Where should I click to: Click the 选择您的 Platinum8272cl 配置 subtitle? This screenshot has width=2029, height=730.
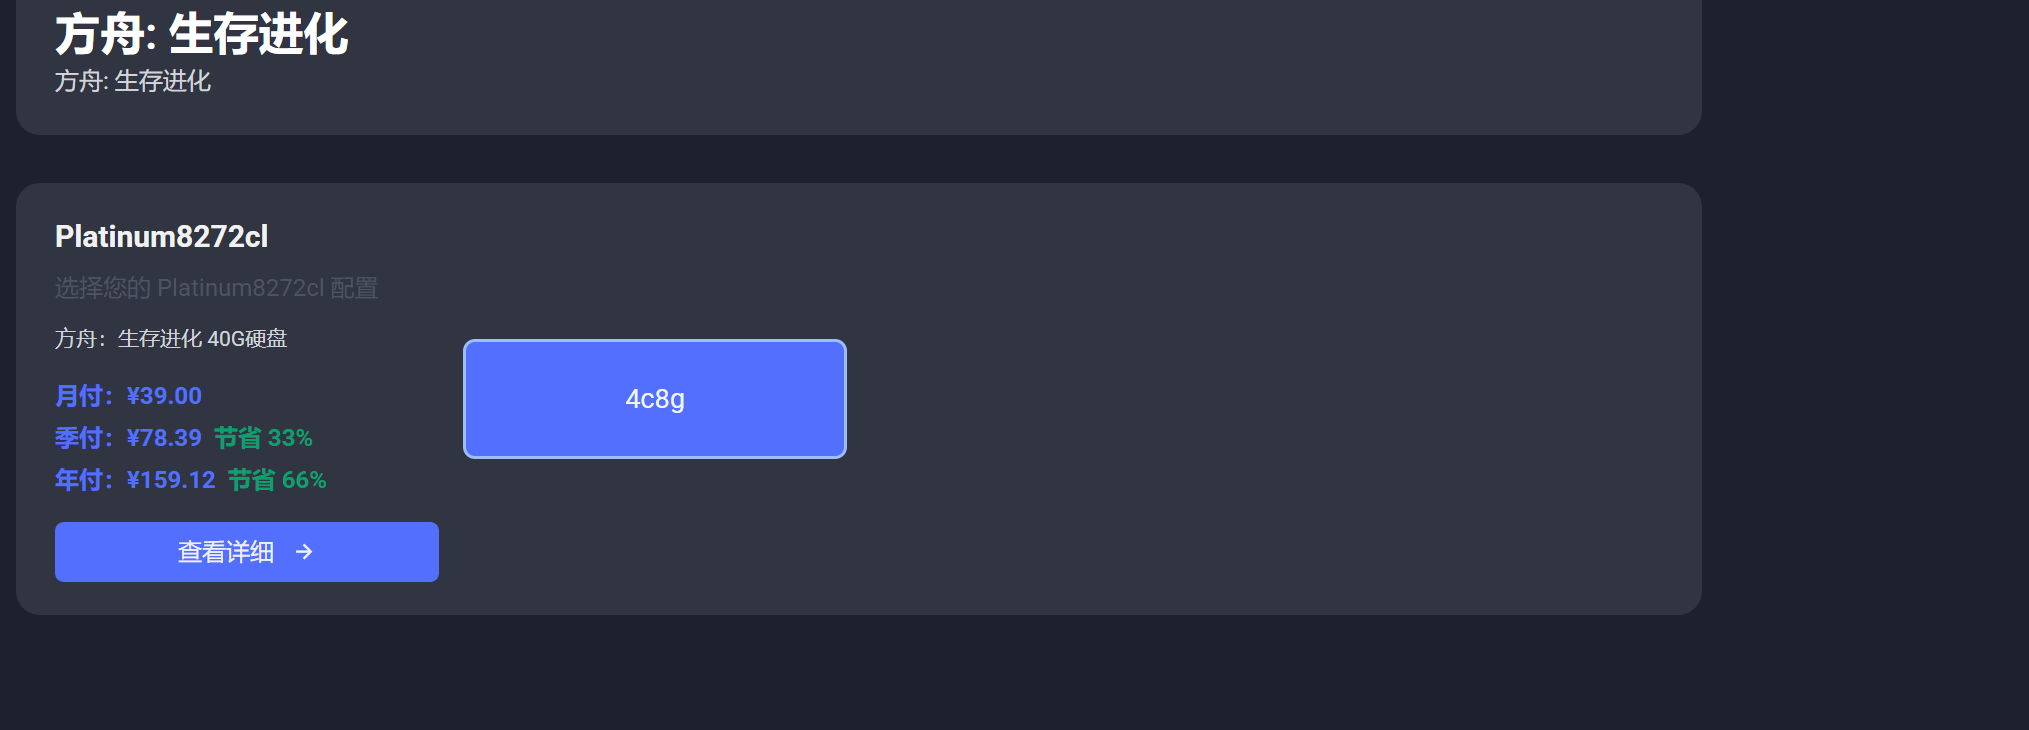pos(216,288)
